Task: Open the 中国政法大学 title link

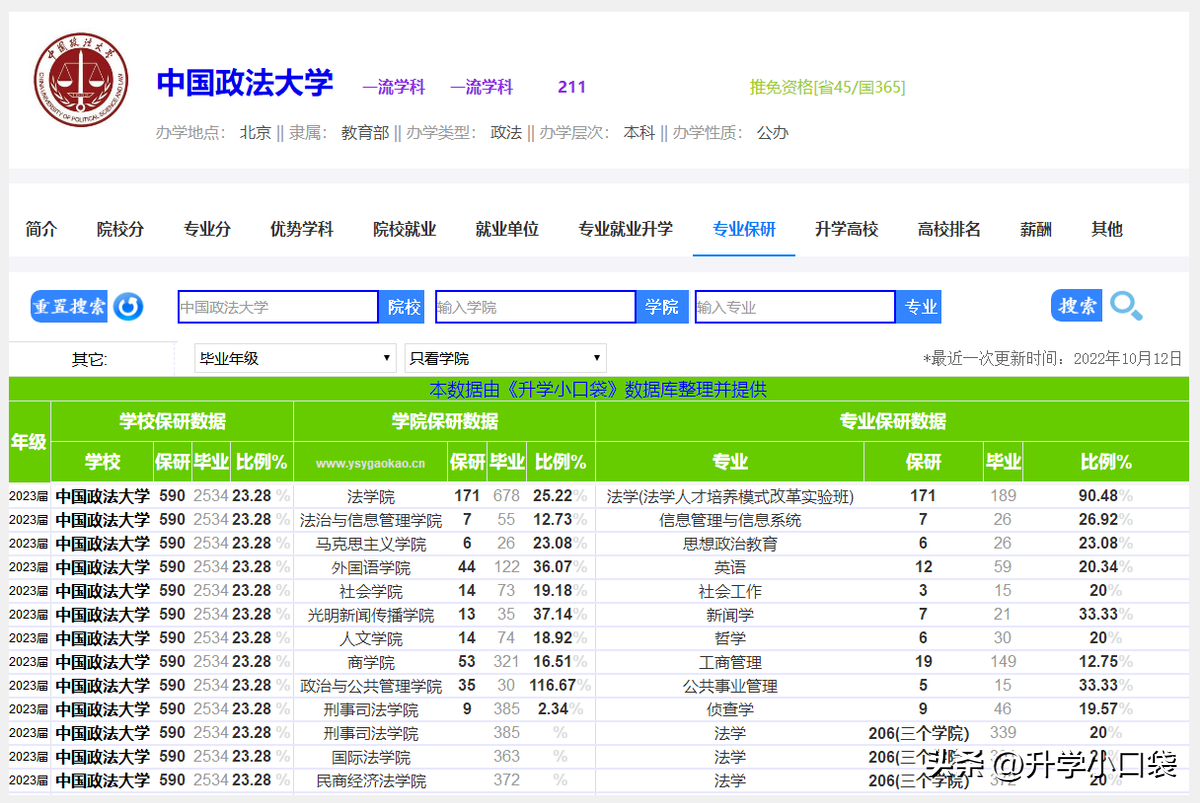Action: tap(245, 83)
